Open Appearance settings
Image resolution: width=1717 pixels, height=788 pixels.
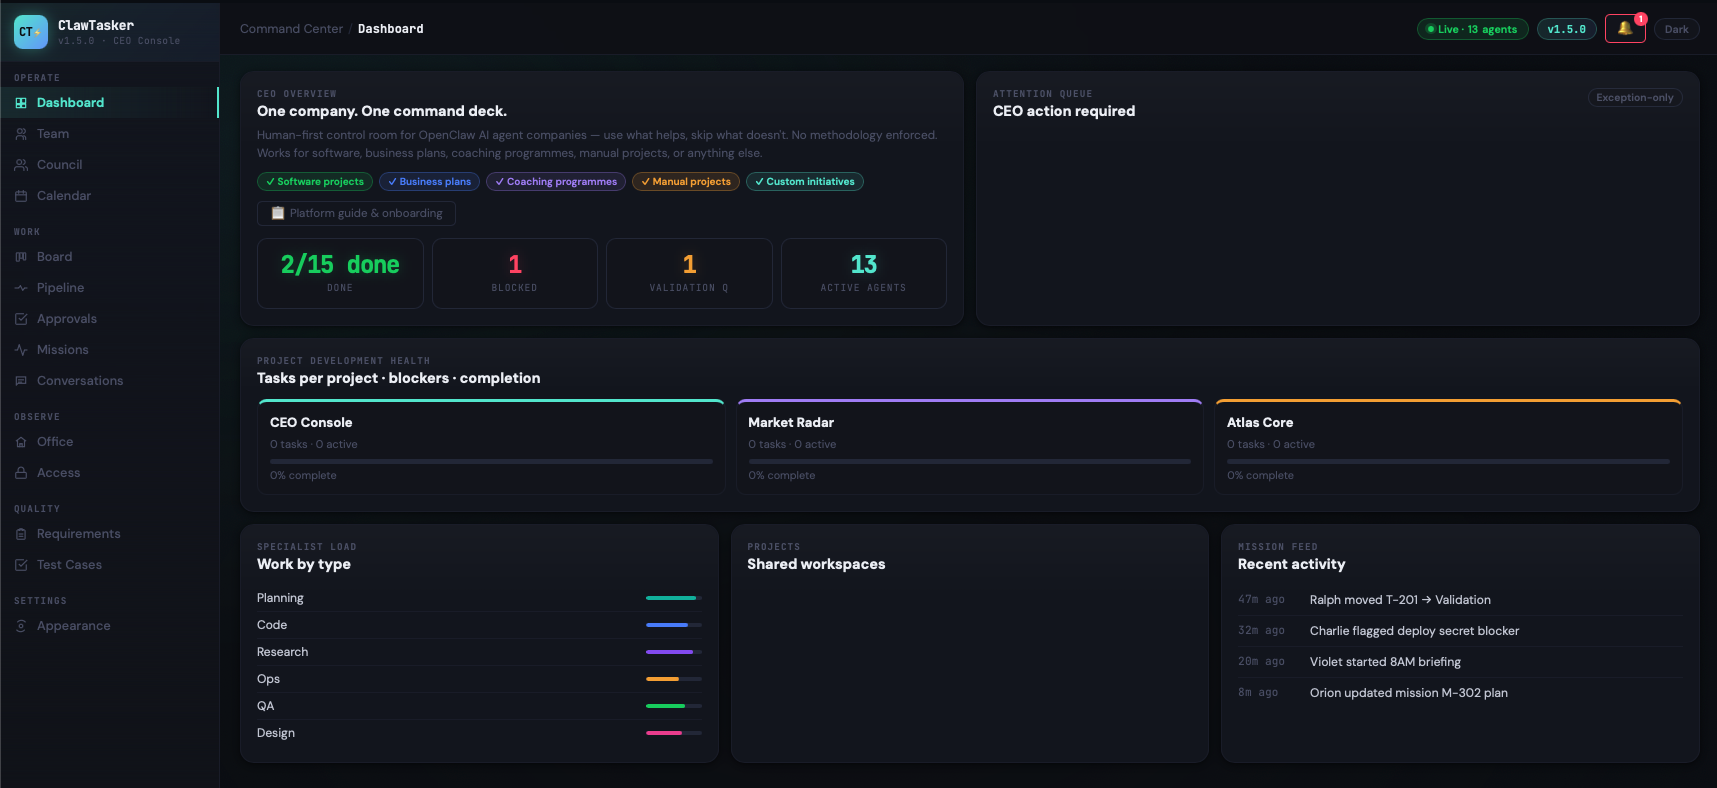coord(109,626)
